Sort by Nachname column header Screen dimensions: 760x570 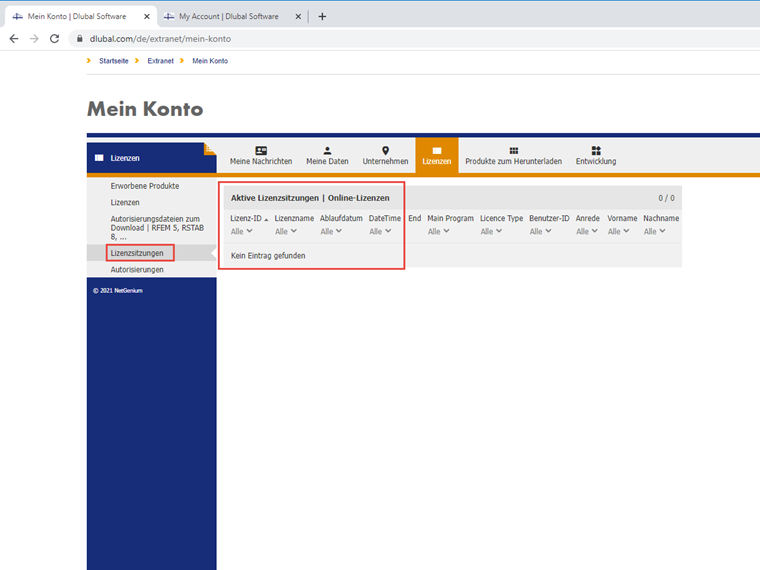tap(661, 219)
